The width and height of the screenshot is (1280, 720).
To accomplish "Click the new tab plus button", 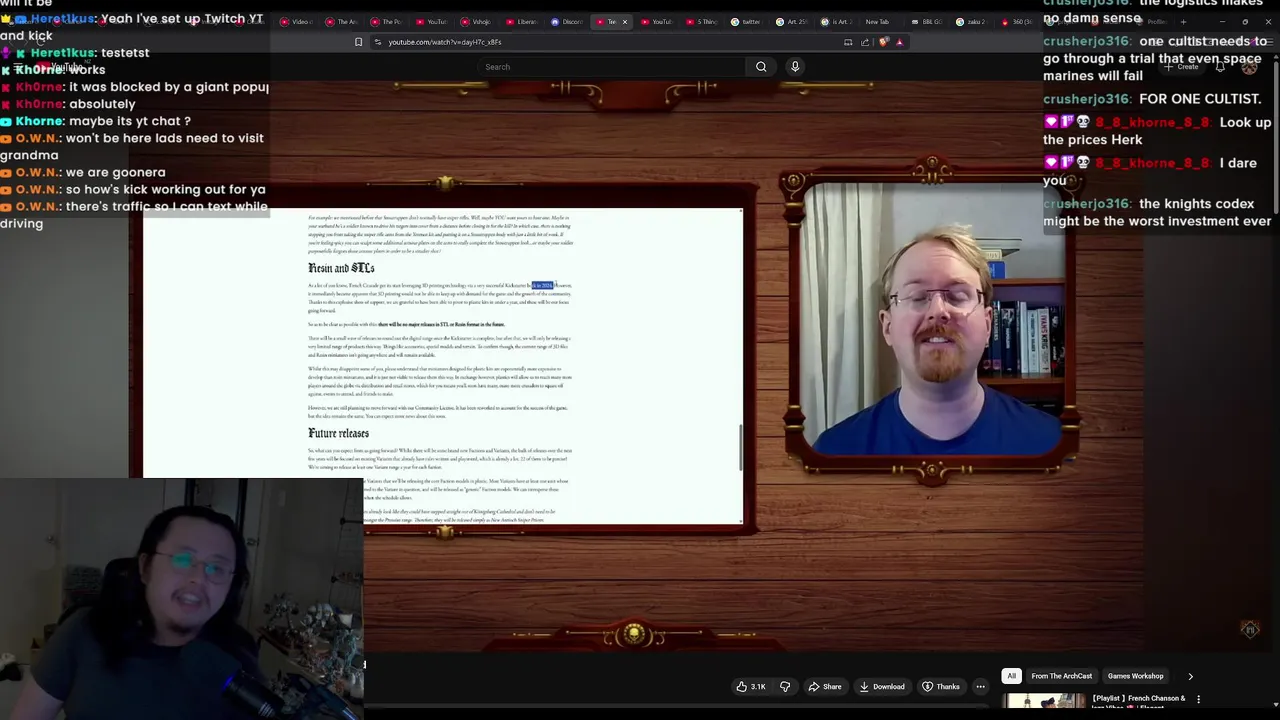I will (1183, 22).
